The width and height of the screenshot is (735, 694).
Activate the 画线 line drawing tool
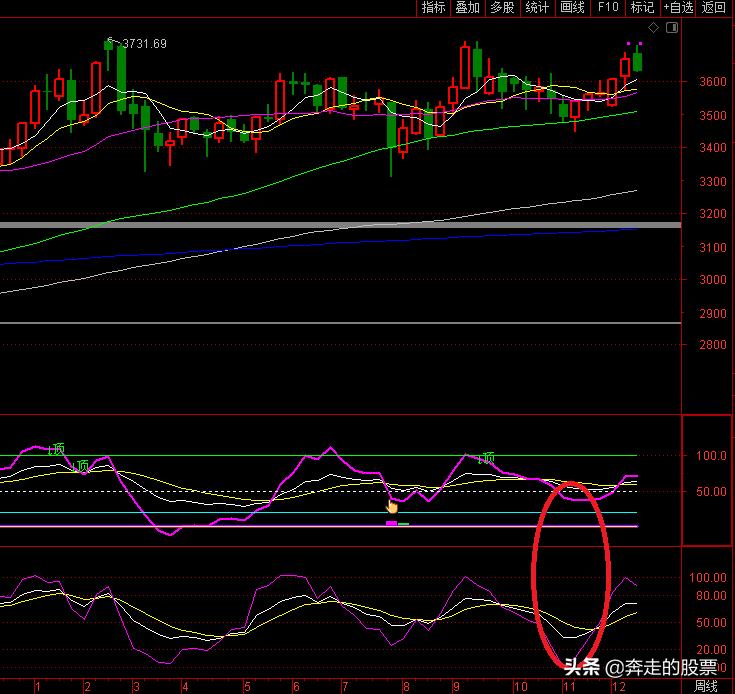pos(572,8)
